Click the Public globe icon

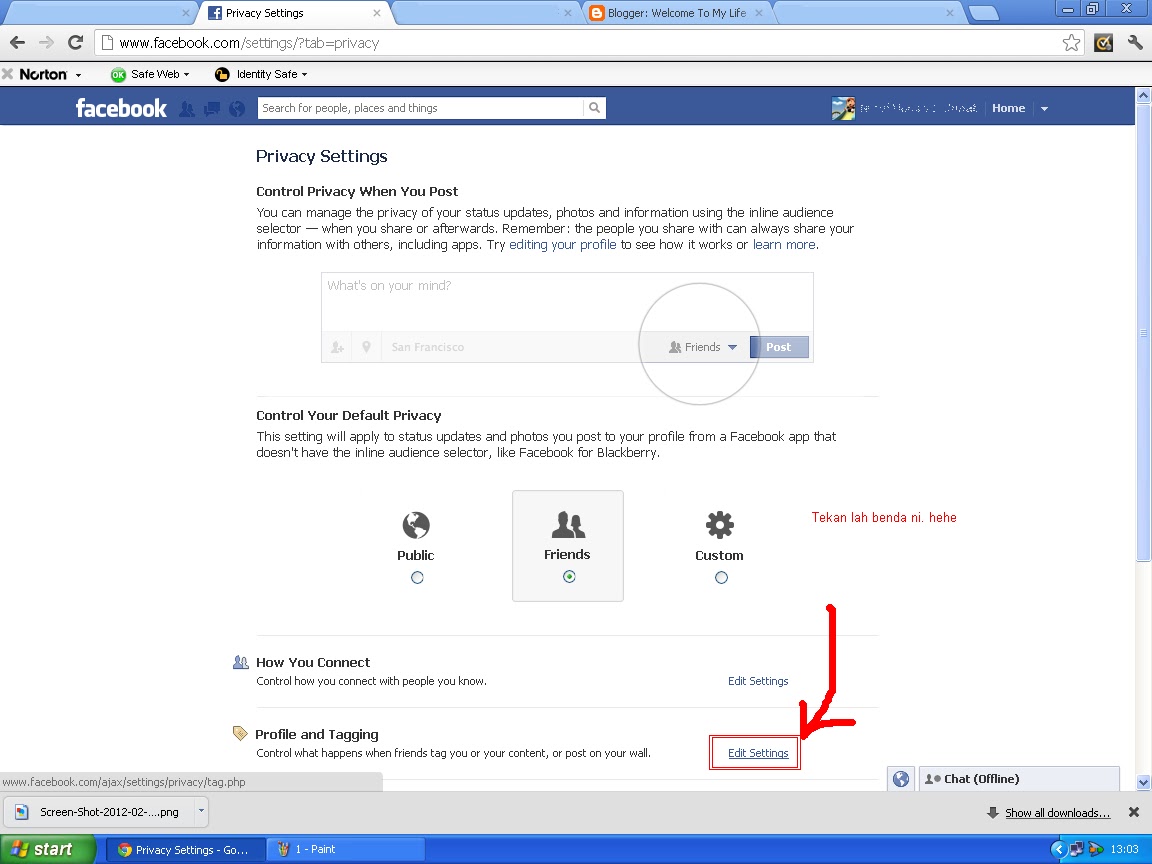416,525
